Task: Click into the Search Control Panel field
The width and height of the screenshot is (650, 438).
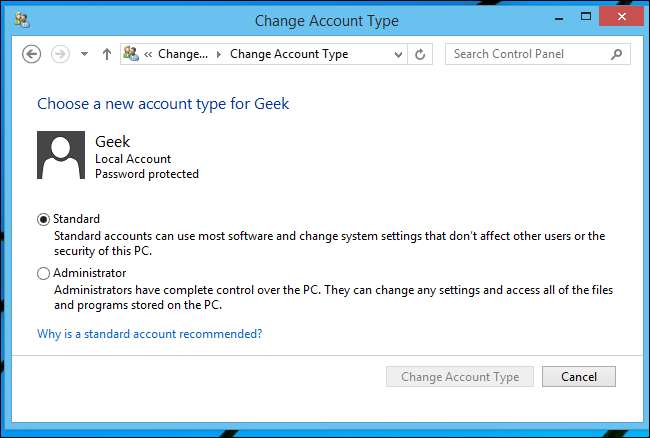Action: click(525, 54)
